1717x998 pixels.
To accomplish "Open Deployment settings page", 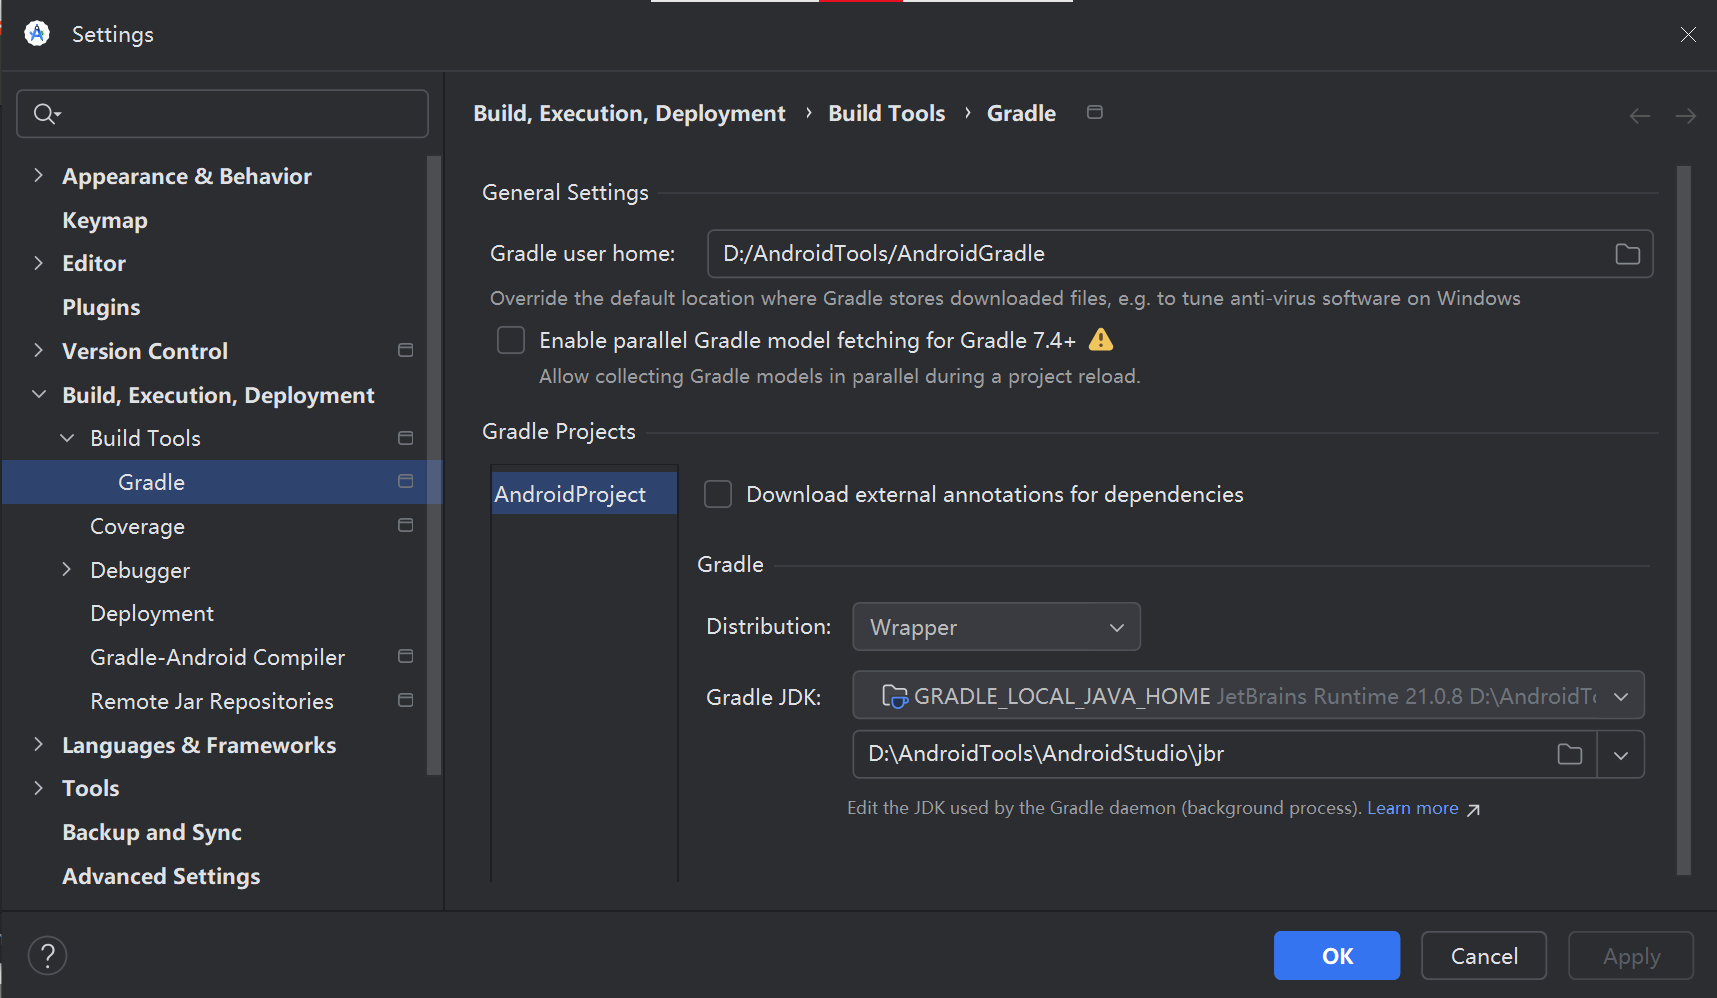I will (152, 613).
